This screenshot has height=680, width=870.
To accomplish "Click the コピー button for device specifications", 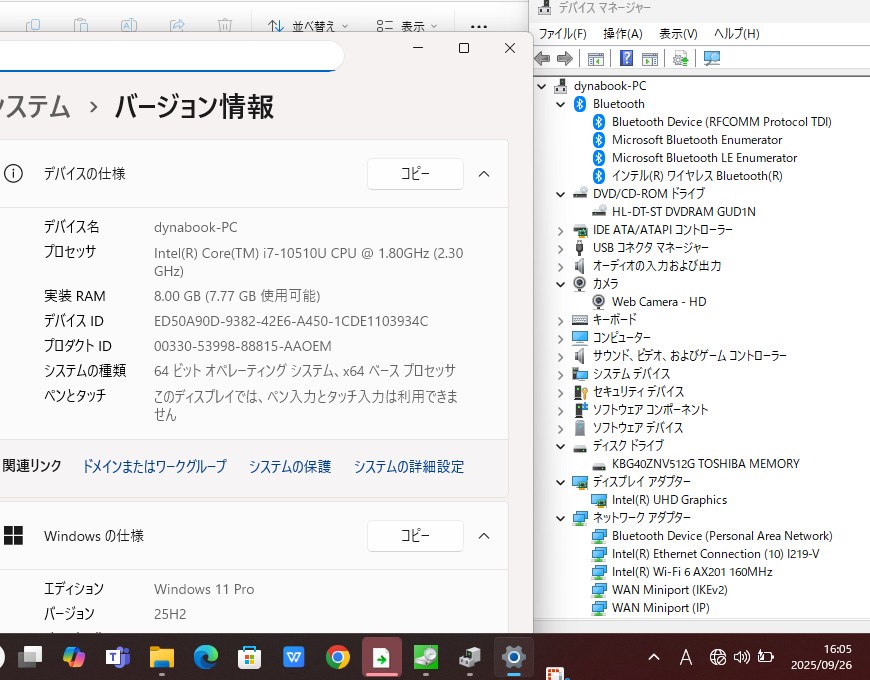I will [x=415, y=174].
